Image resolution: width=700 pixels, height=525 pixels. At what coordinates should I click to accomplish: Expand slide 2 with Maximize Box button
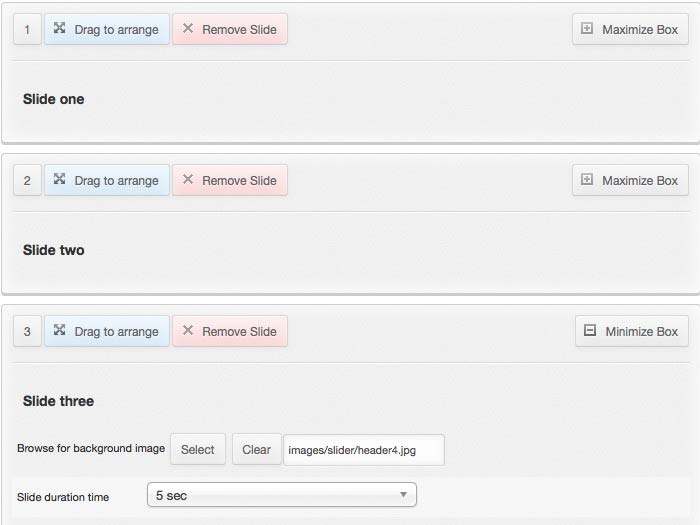631,180
